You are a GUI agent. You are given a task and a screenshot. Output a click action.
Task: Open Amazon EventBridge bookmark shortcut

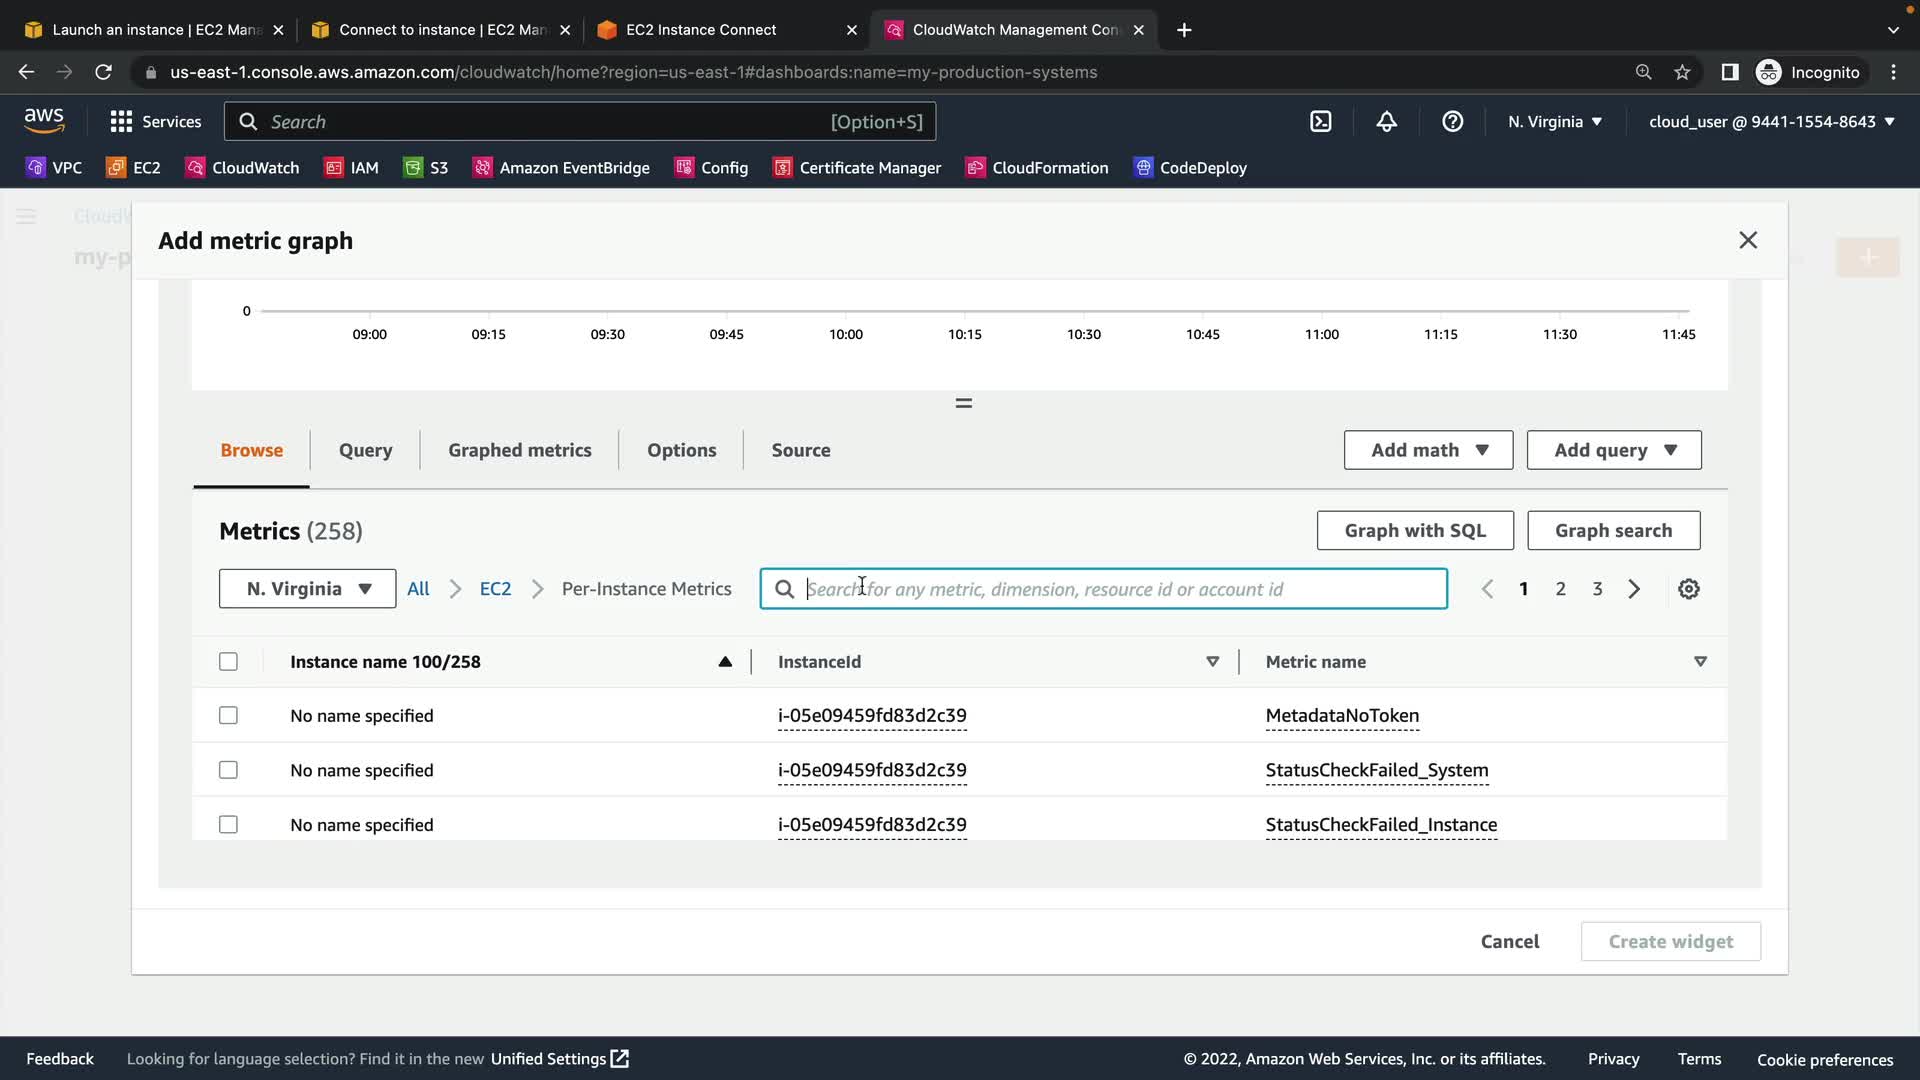pos(561,168)
